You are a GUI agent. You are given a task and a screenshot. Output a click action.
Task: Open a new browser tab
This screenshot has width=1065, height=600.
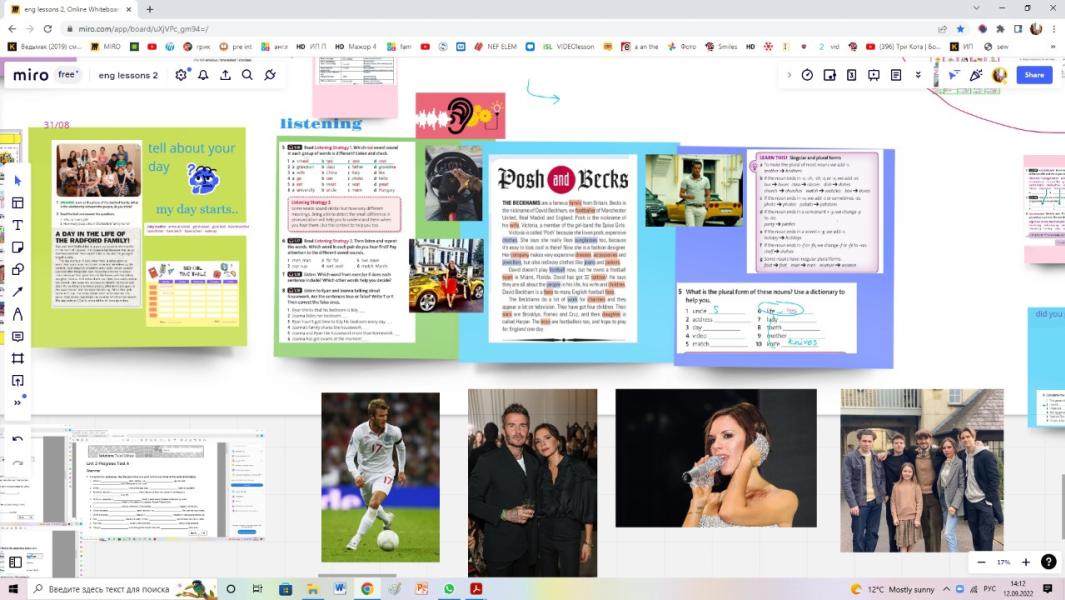pos(149,9)
